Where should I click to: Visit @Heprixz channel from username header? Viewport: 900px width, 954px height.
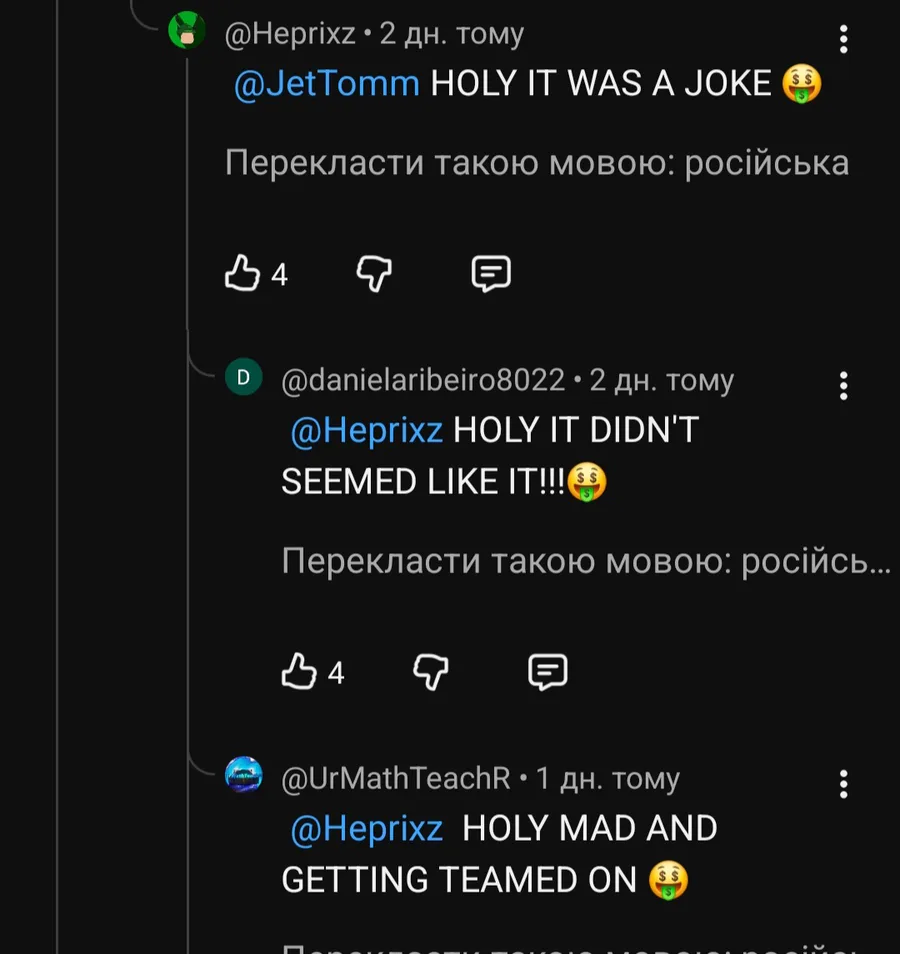(290, 34)
